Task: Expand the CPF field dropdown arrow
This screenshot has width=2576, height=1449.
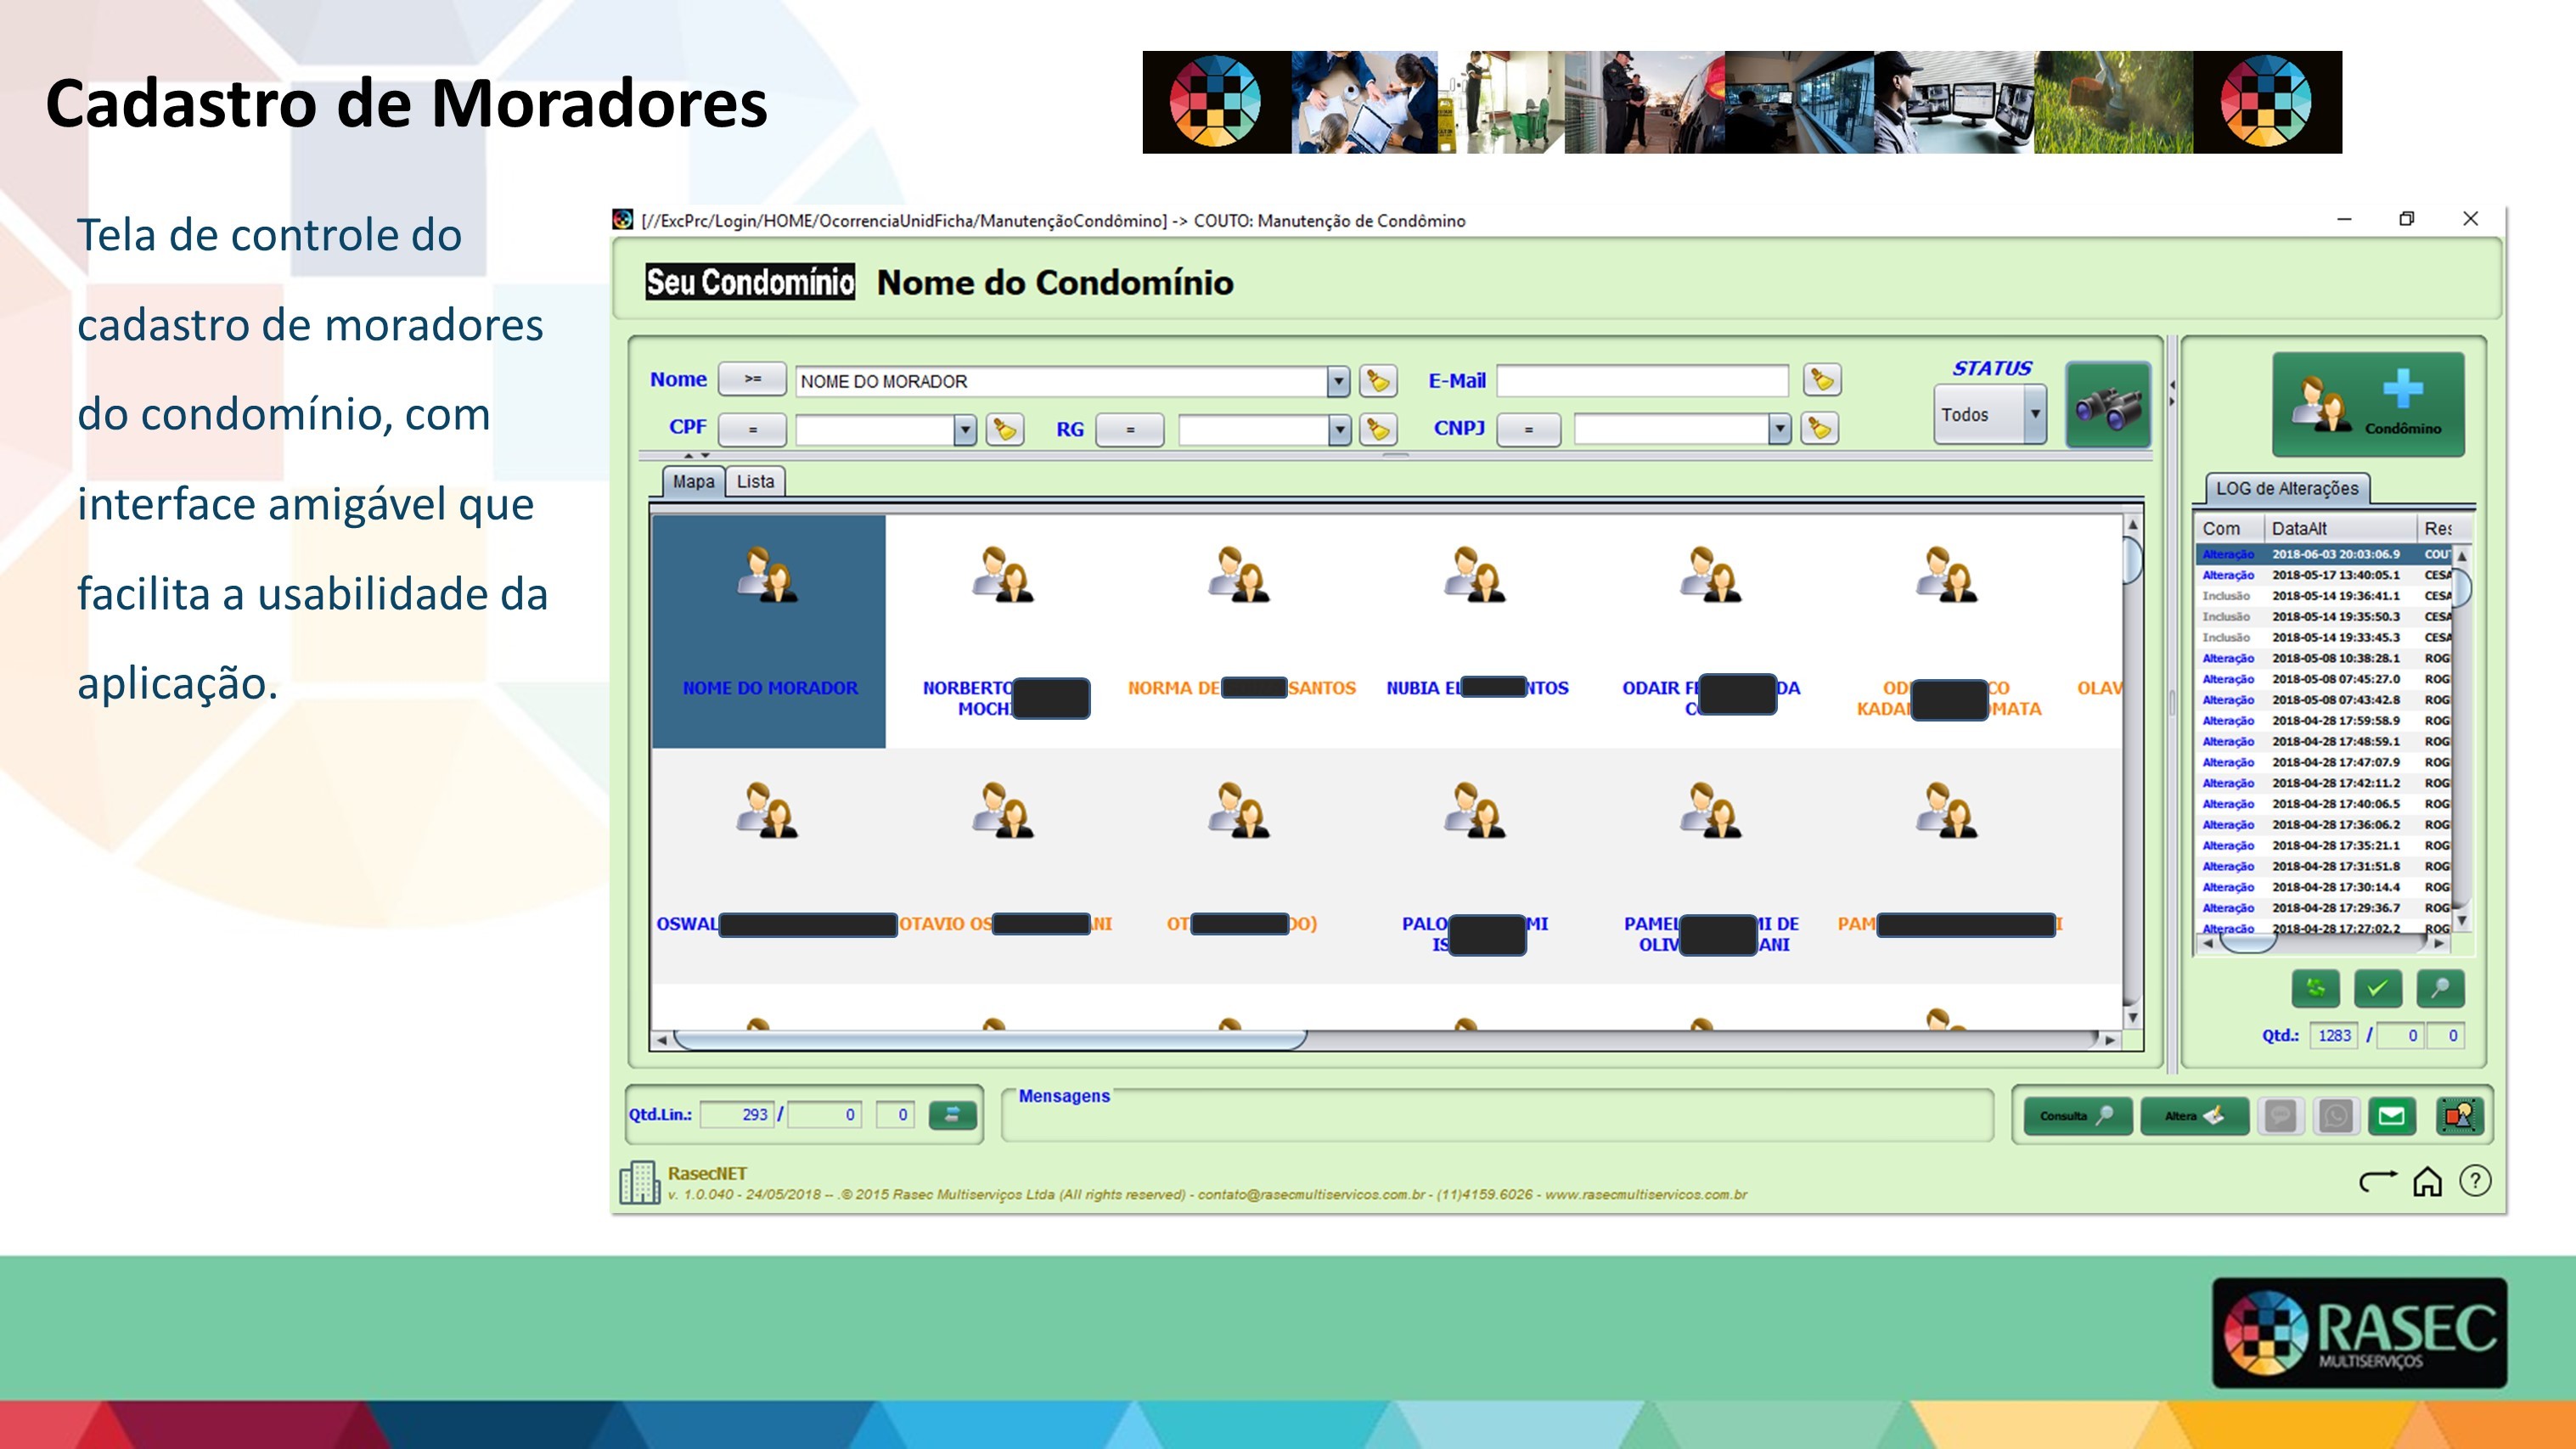Action: pos(964,430)
